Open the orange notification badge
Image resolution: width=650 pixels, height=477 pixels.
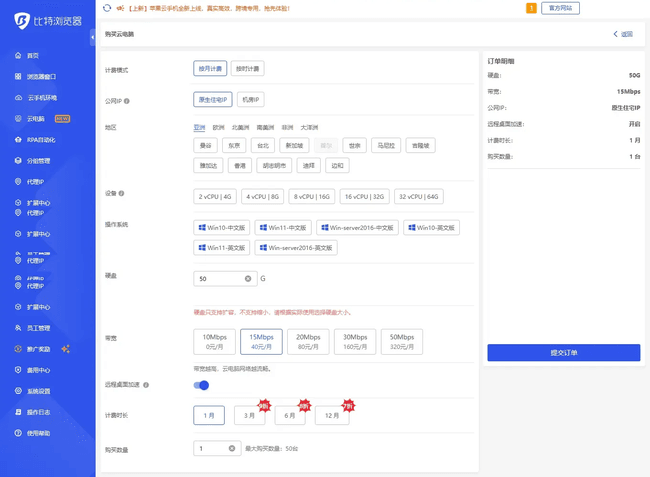tap(531, 8)
